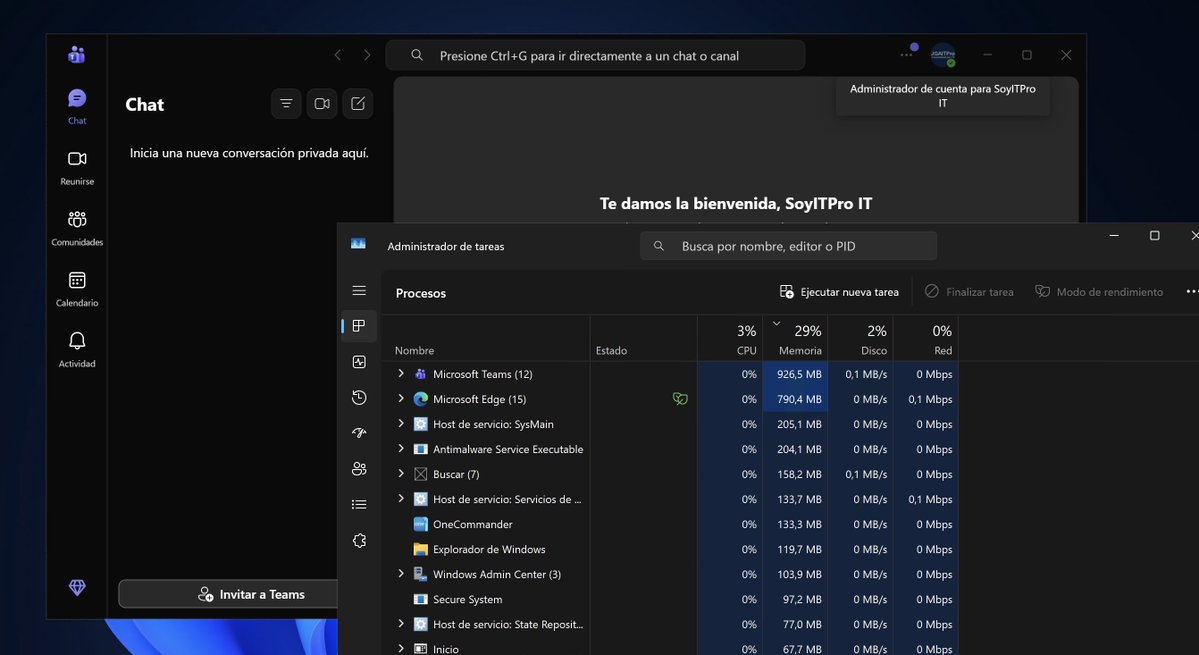The width and height of the screenshot is (1199, 655).
Task: Select the Procesos page icon in Task Manager
Action: coord(359,326)
